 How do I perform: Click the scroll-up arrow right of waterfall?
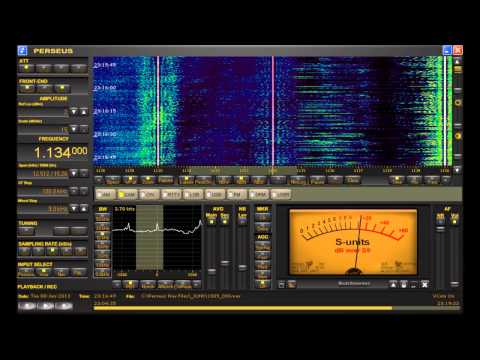point(457,61)
